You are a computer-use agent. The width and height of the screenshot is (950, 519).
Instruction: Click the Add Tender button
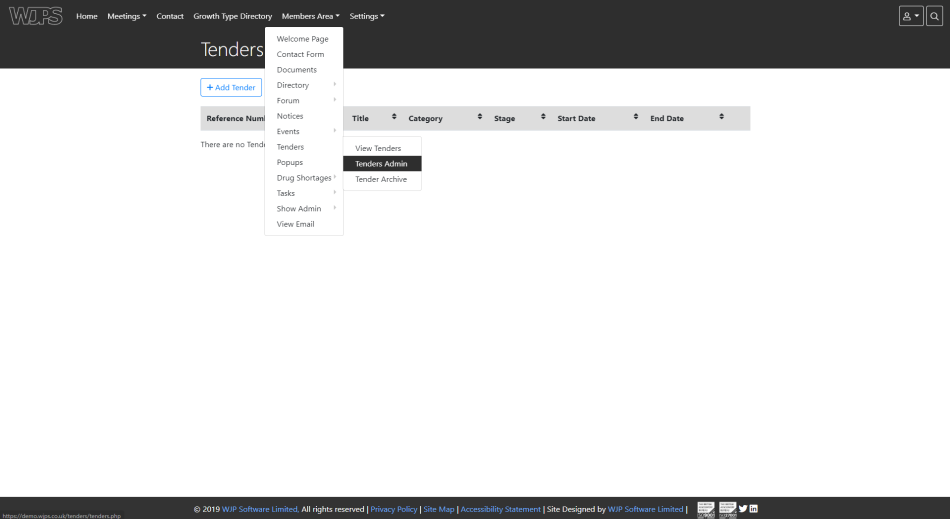coord(231,87)
